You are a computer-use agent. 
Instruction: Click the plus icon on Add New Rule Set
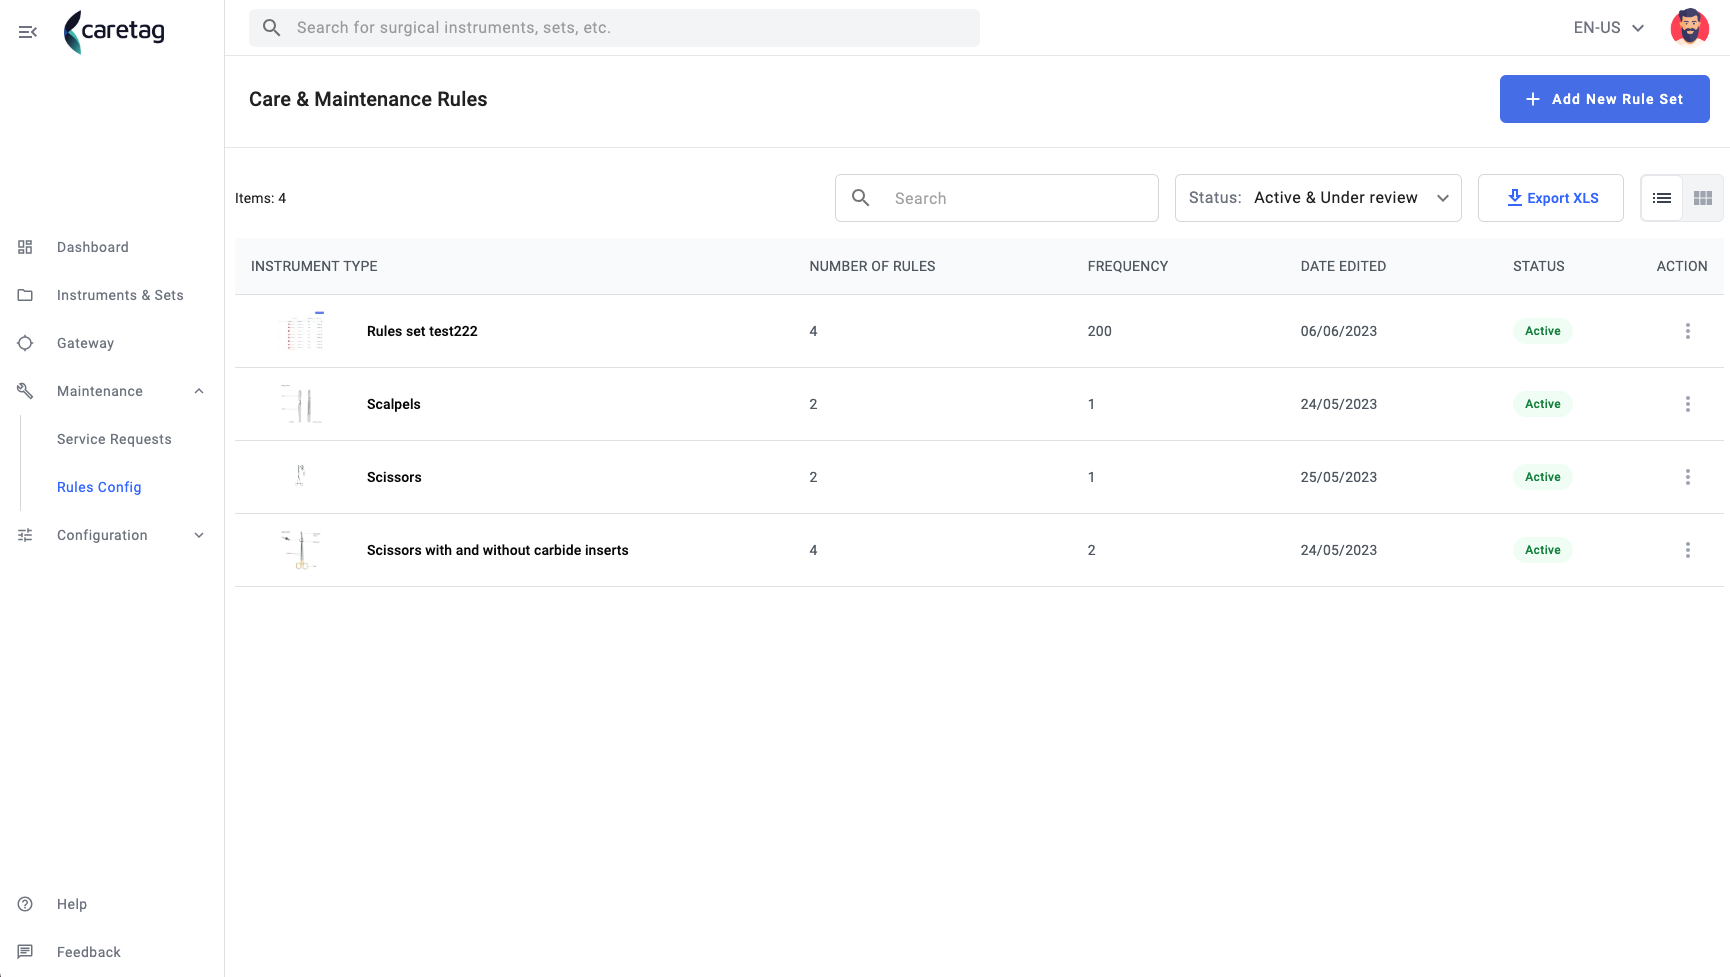coord(1533,99)
